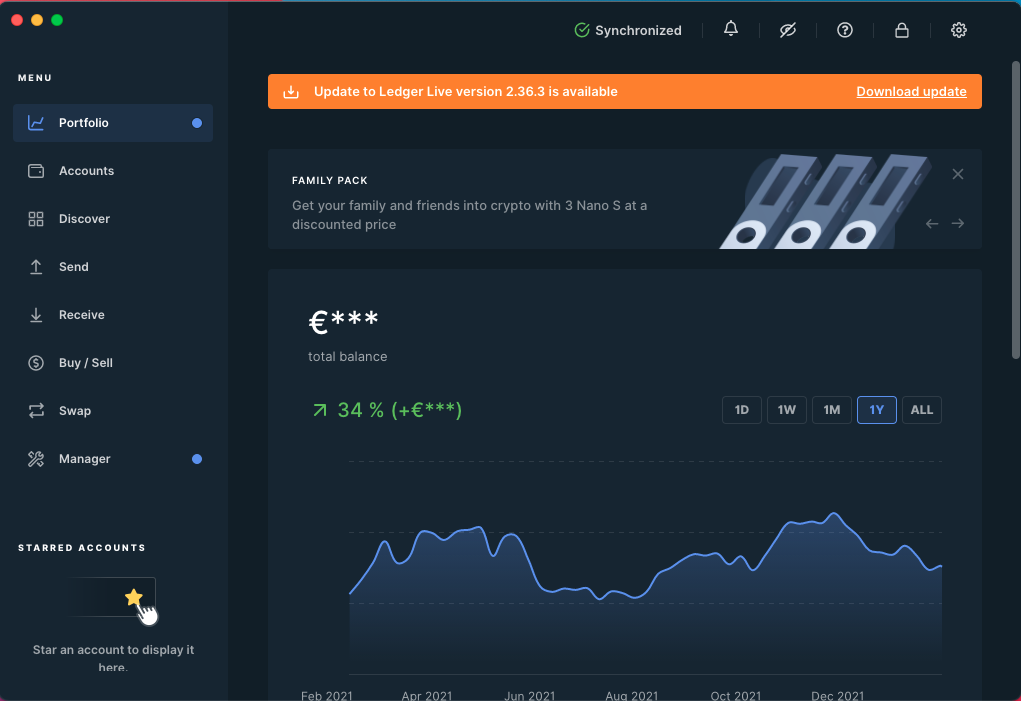Image resolution: width=1021 pixels, height=701 pixels.
Task: Dismiss the Family Pack banner
Action: 957,173
